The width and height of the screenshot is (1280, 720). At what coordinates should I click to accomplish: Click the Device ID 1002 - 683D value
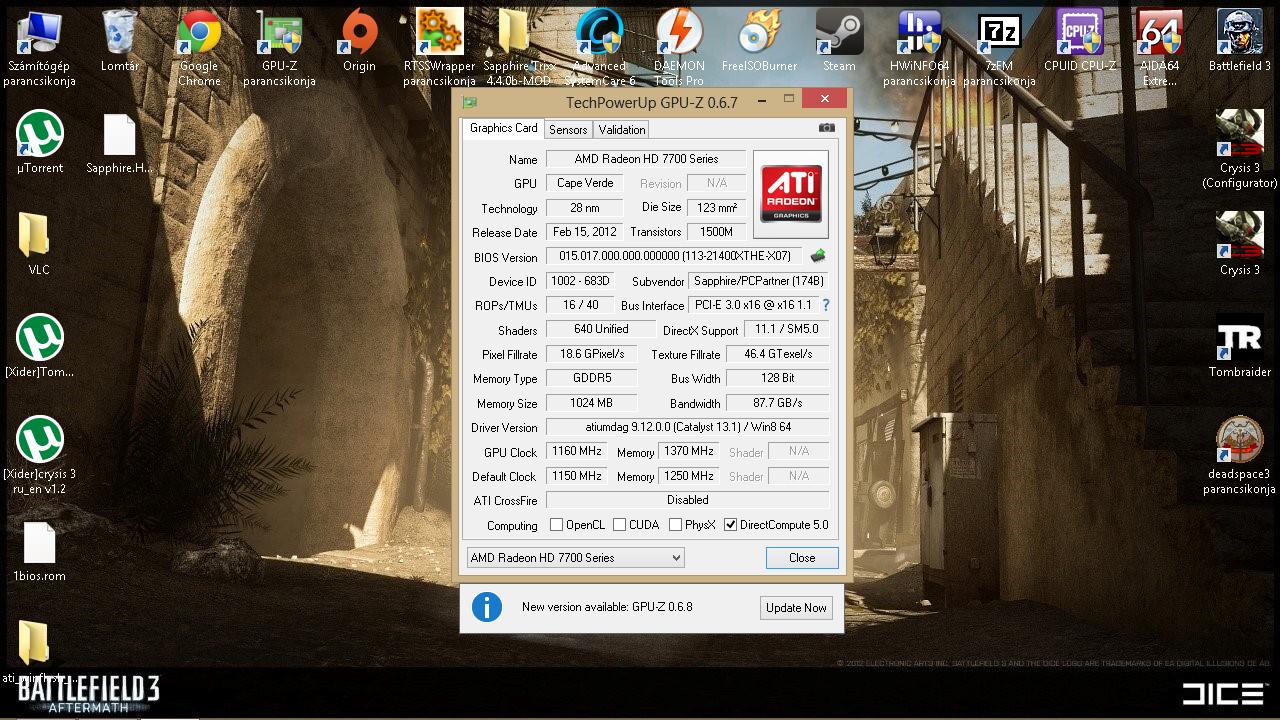580,281
